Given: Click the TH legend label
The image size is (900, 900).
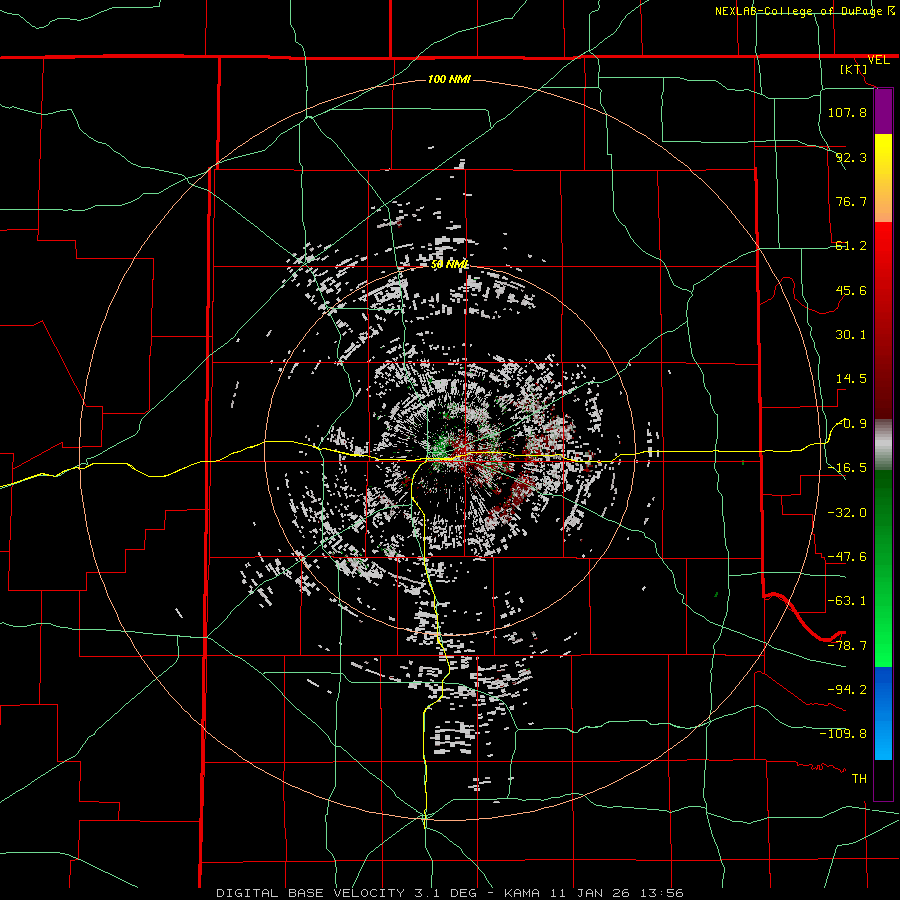Looking at the screenshot, I should coord(859,778).
